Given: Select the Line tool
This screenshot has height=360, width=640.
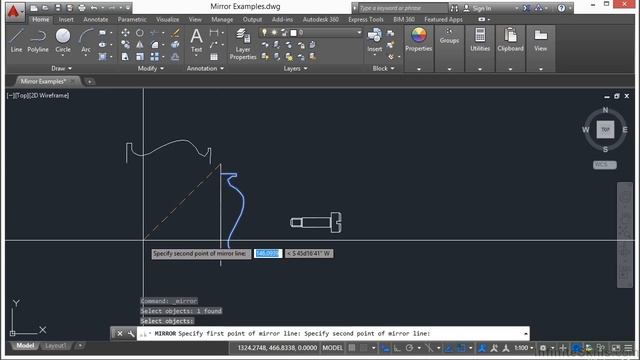Looking at the screenshot, I should click(16, 40).
